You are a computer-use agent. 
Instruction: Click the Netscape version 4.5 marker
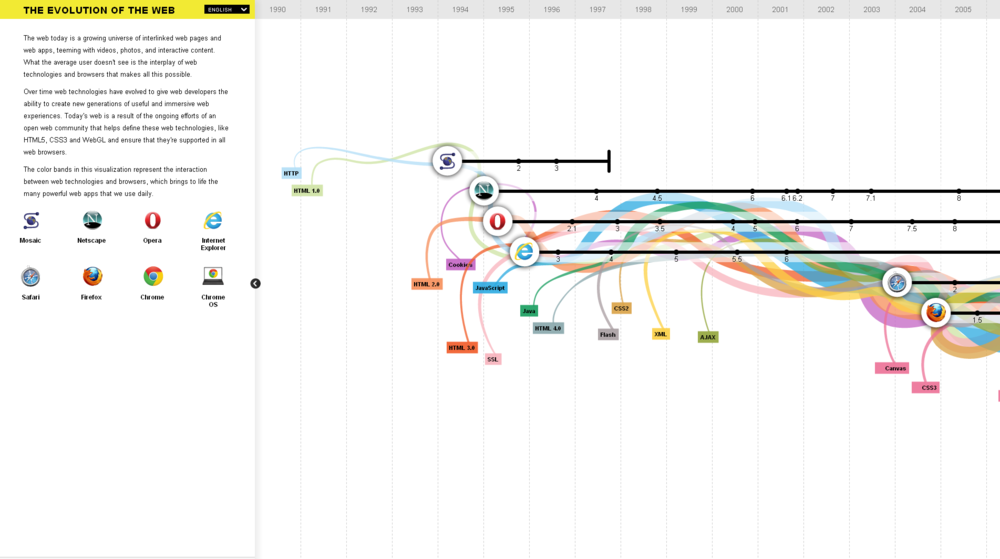[657, 191]
